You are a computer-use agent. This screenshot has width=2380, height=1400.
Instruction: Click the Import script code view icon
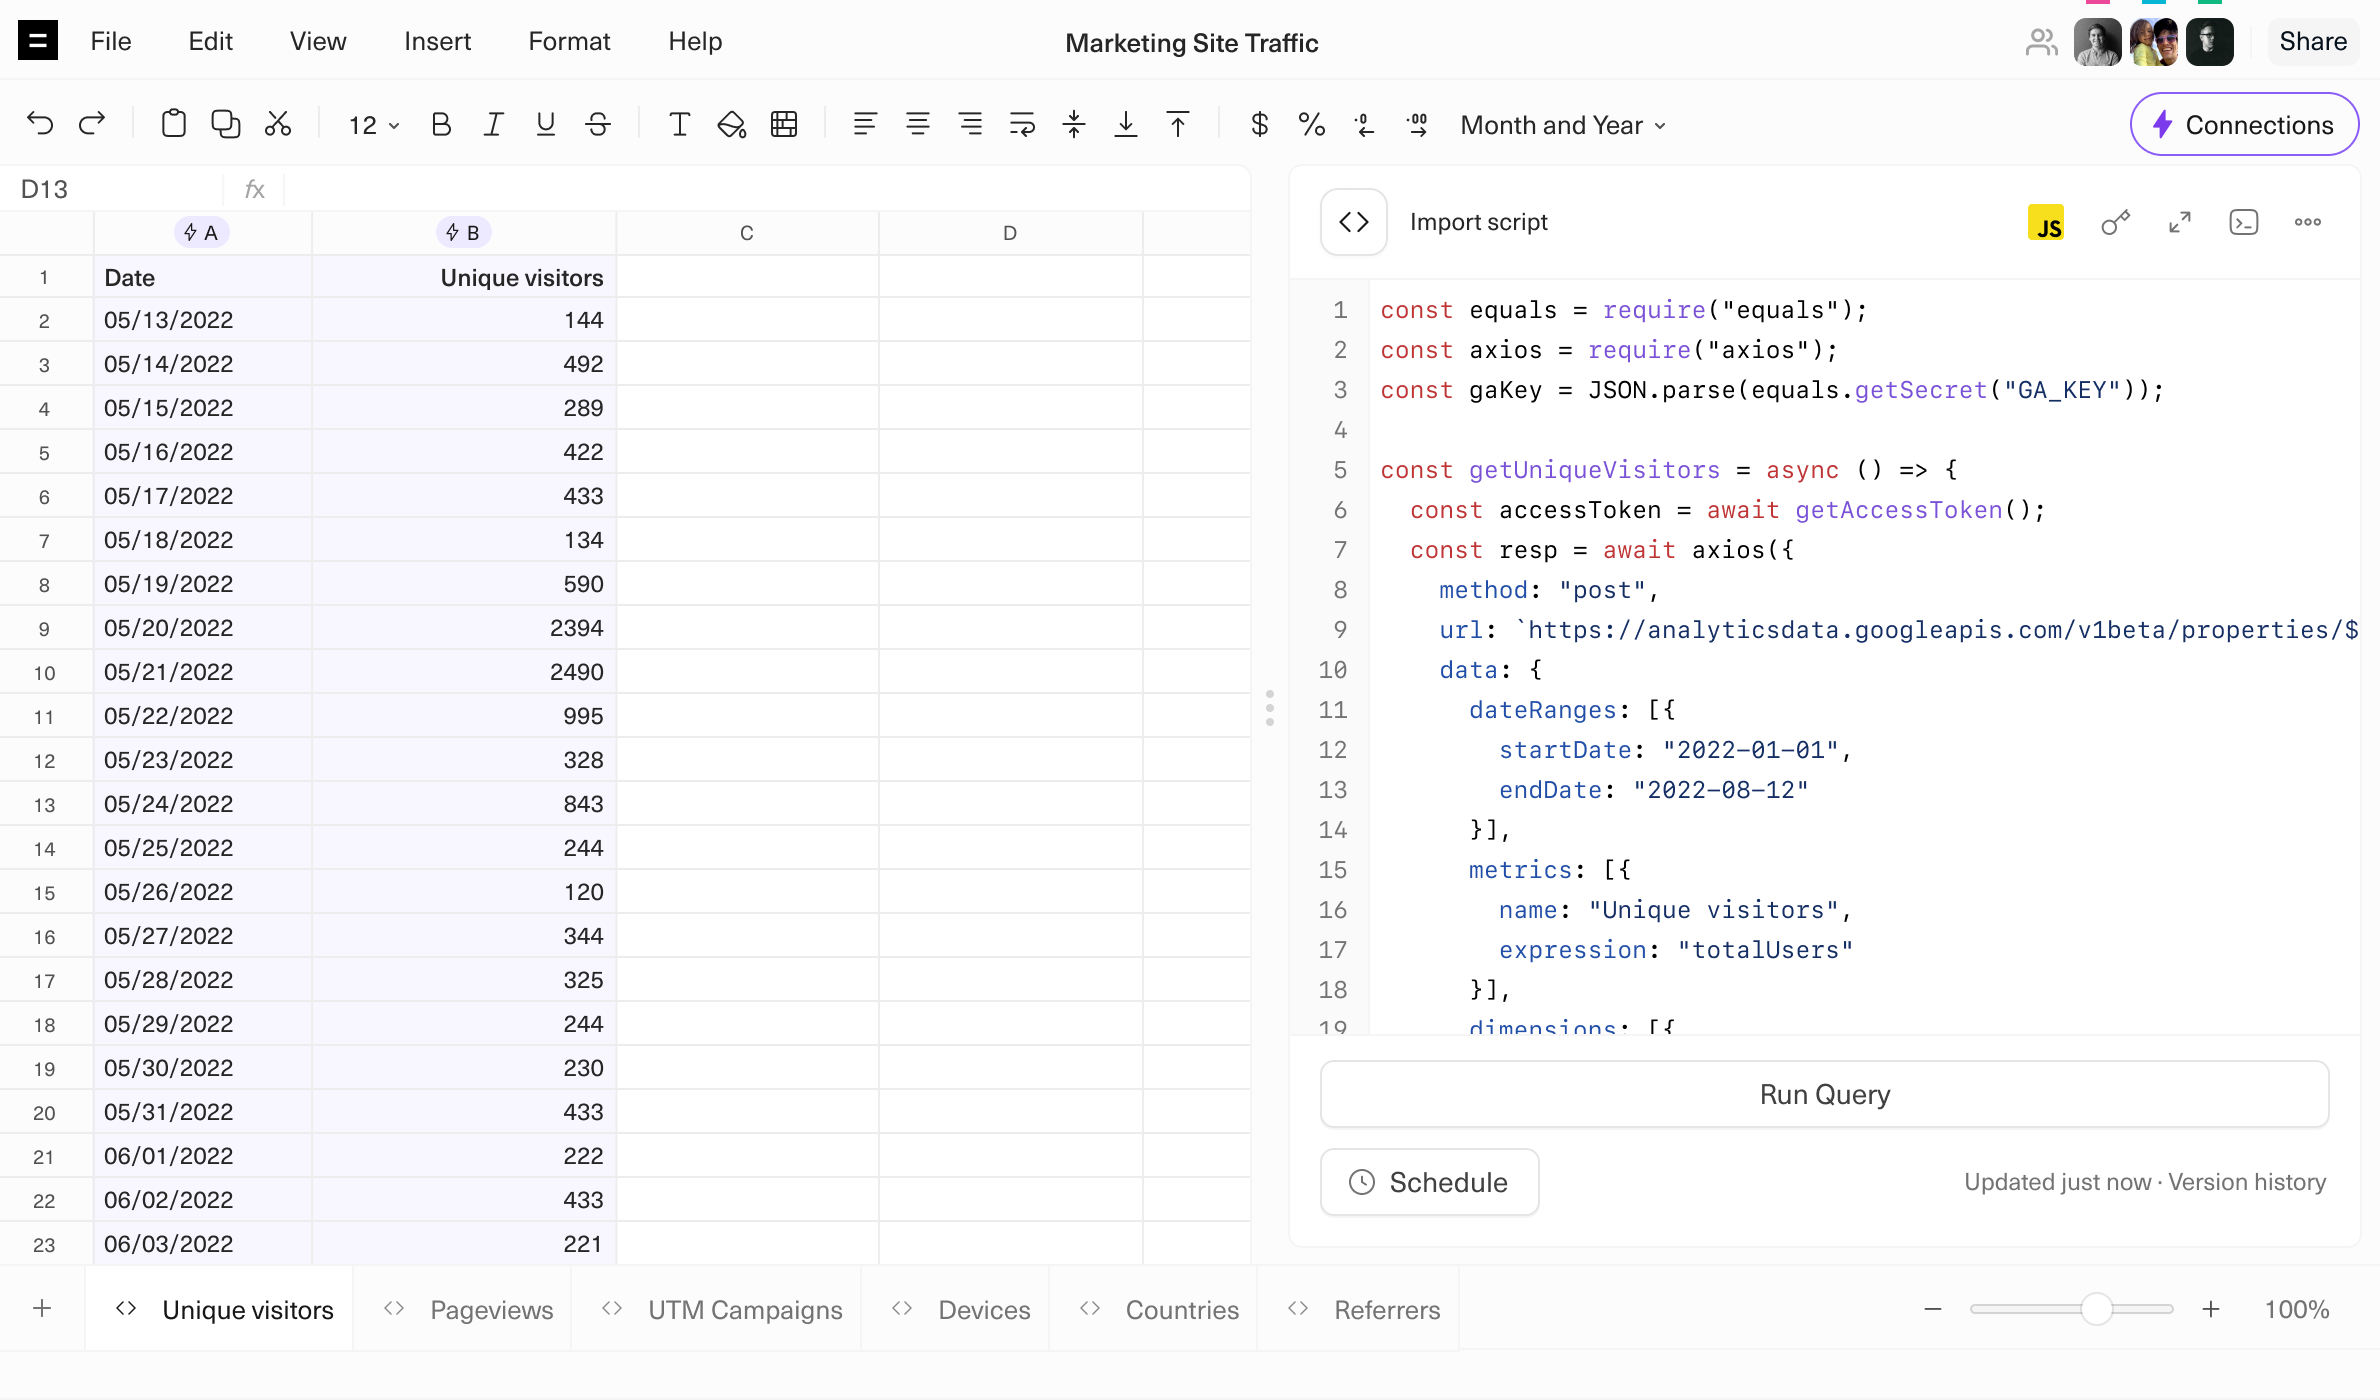click(1355, 222)
